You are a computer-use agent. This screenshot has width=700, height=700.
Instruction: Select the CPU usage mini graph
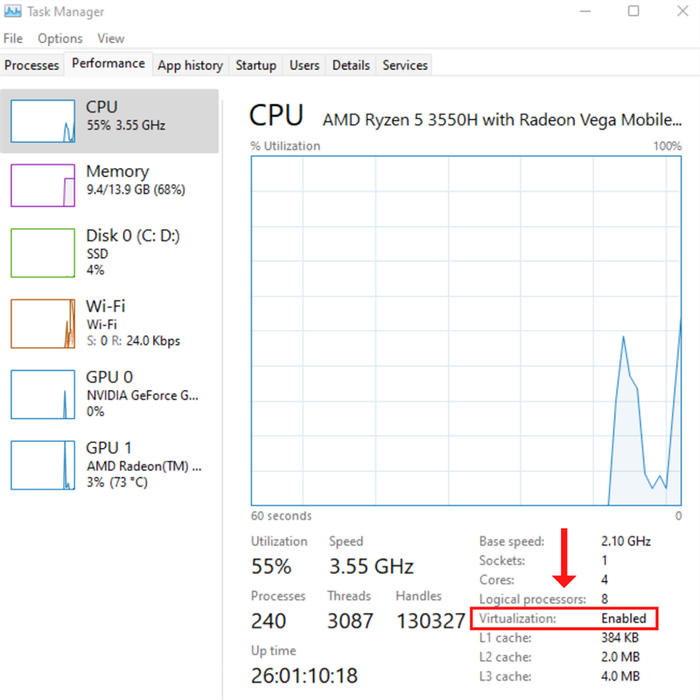point(43,121)
